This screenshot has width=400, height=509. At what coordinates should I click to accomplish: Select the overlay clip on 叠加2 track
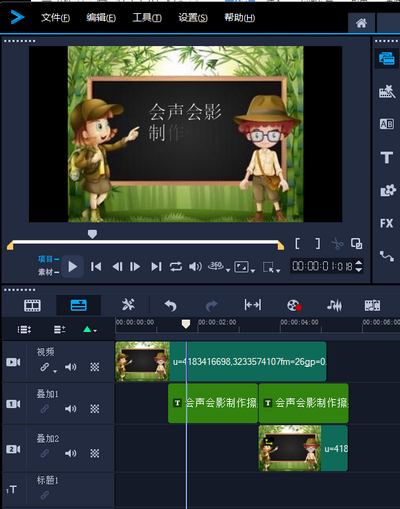[x=303, y=448]
